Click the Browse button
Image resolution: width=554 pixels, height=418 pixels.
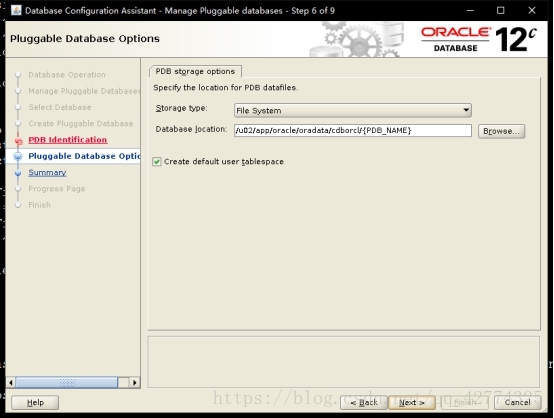pos(501,131)
